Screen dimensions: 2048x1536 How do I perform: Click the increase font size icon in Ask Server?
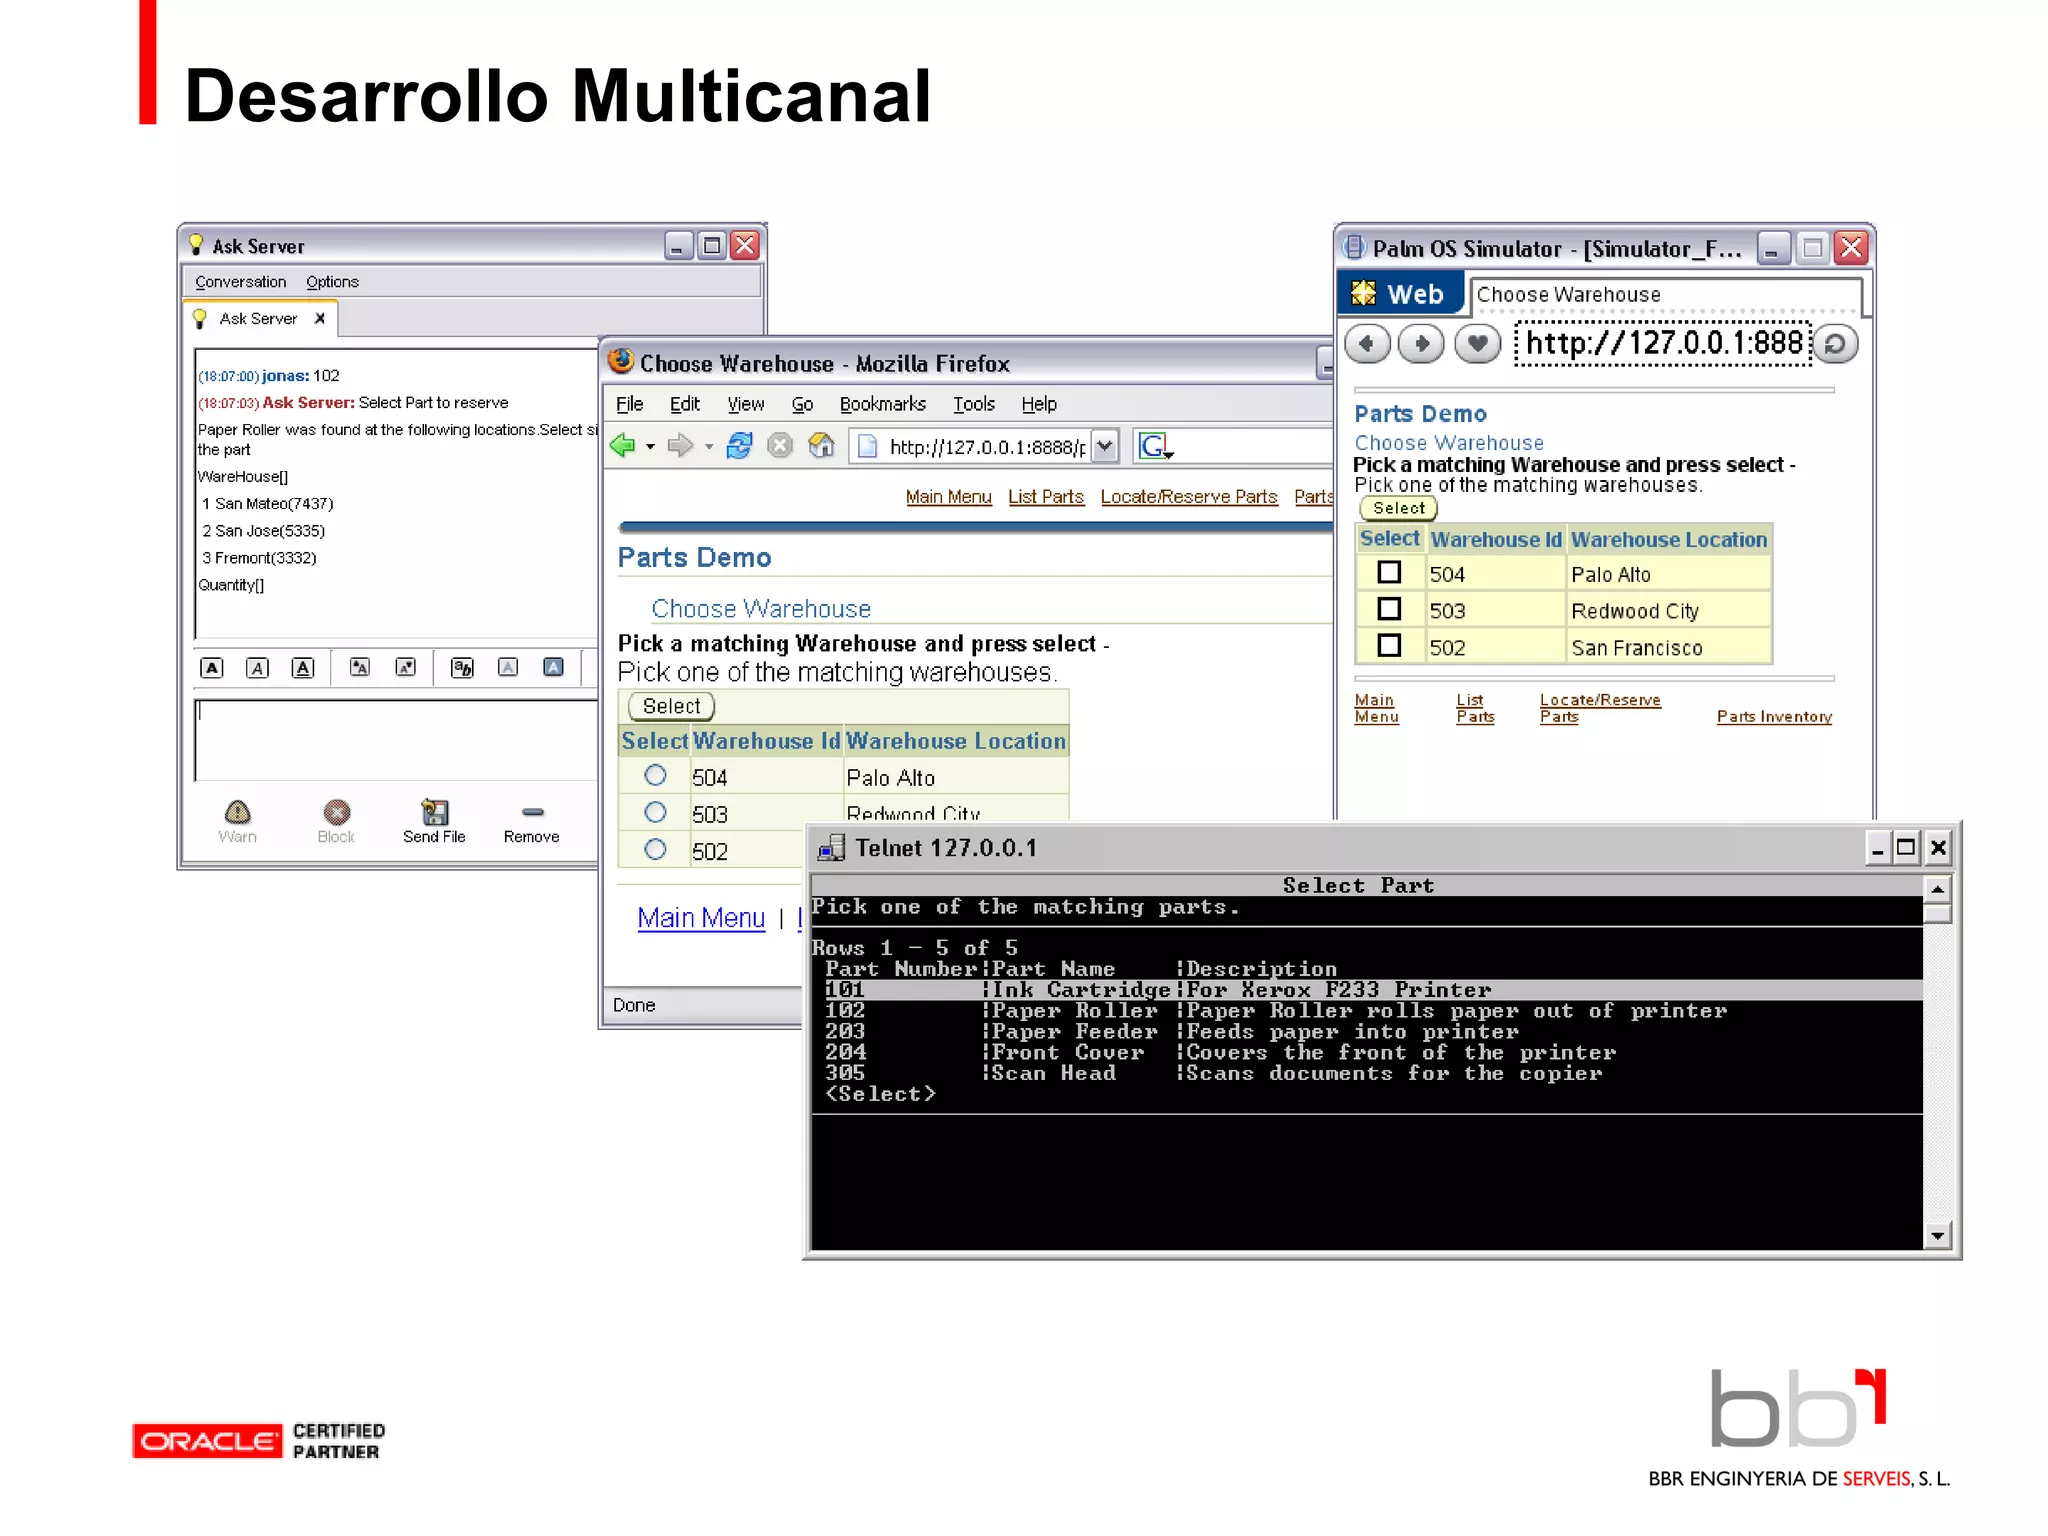click(359, 667)
